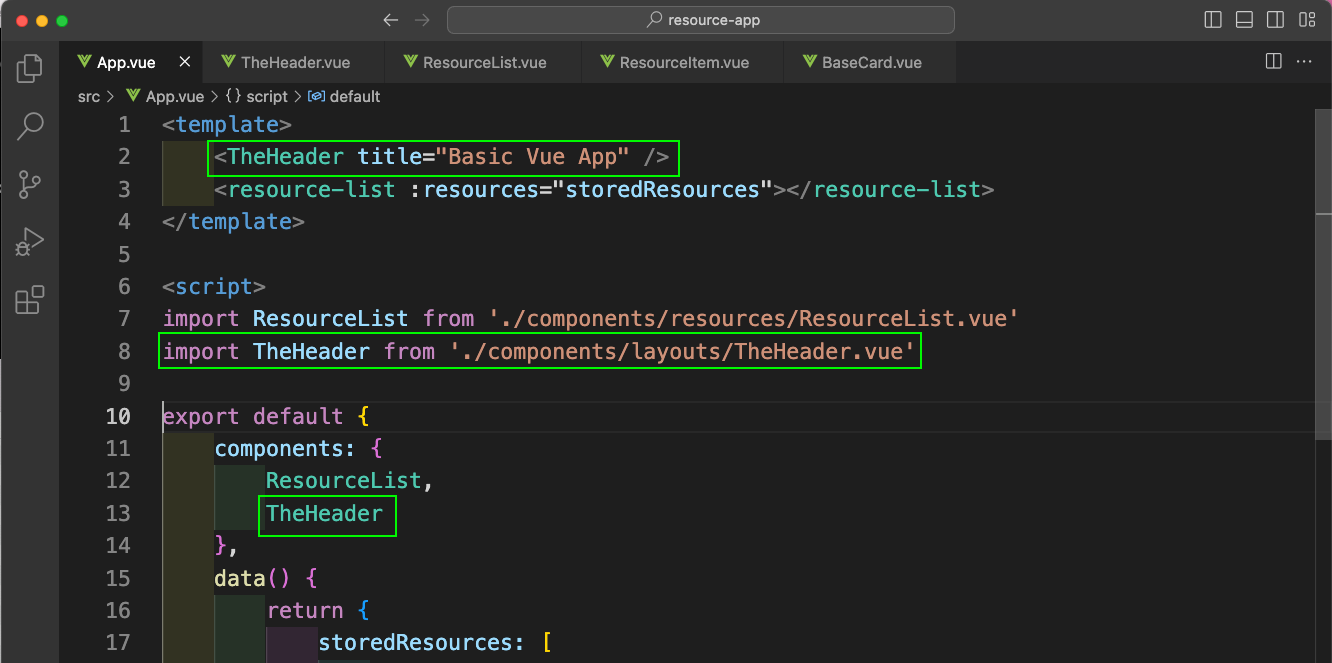Toggle the bottom panel visibility

[1244, 20]
